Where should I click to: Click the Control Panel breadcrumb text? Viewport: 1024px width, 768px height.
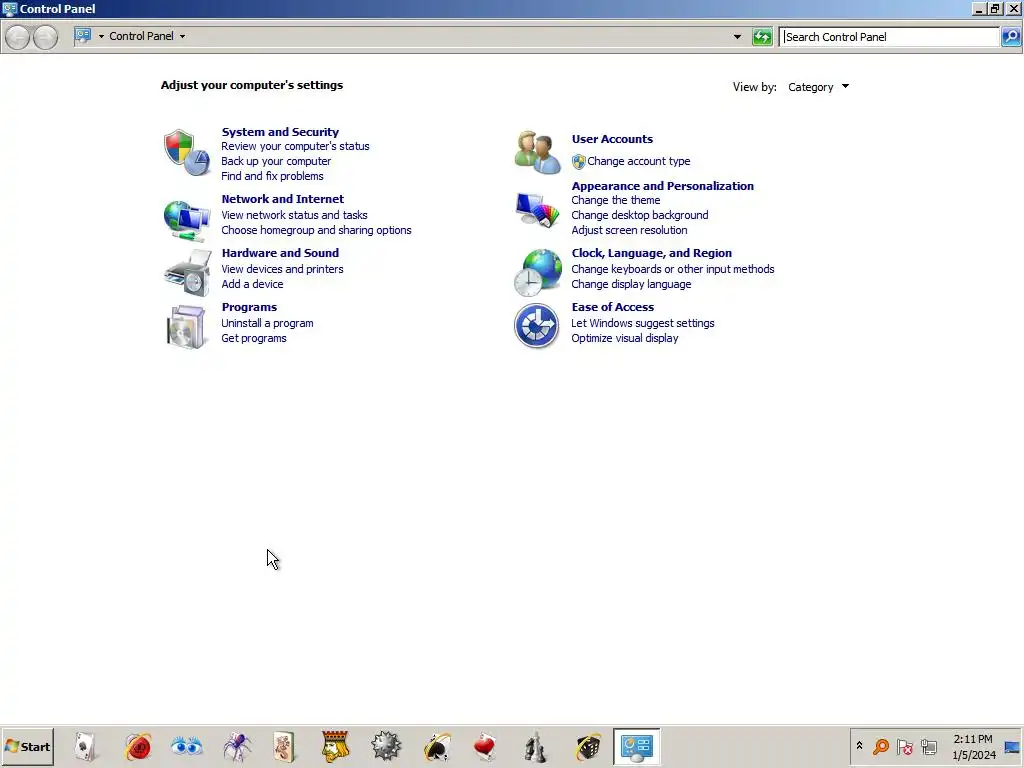141,36
